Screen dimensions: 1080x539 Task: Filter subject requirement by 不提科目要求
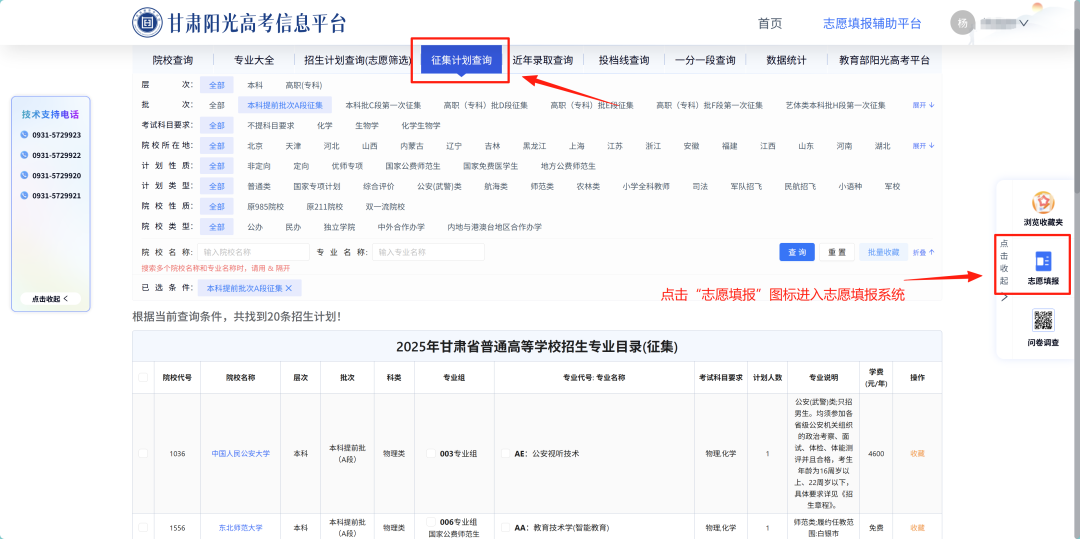point(271,125)
